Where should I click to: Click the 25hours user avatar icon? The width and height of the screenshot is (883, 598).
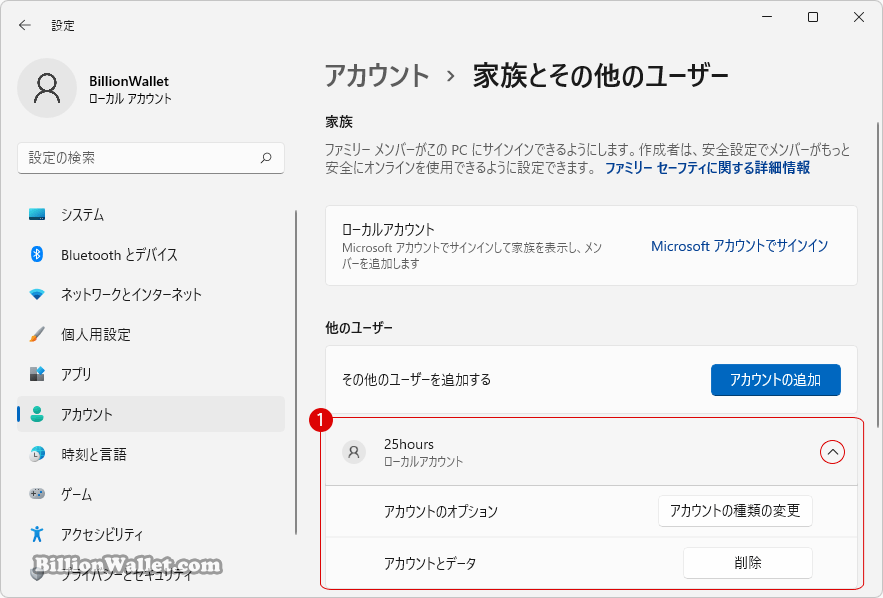pos(354,452)
